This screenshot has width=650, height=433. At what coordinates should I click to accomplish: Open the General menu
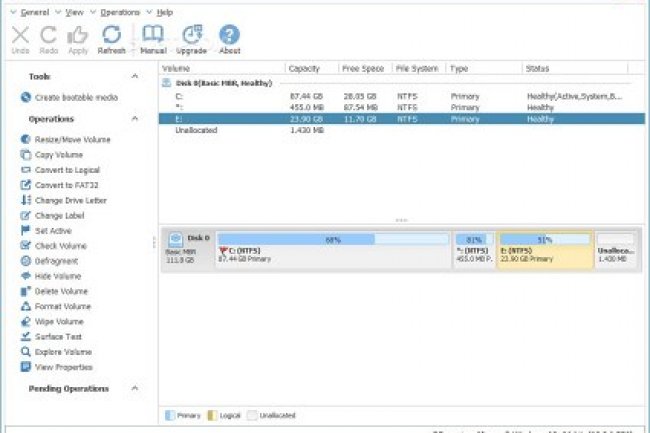[34, 12]
